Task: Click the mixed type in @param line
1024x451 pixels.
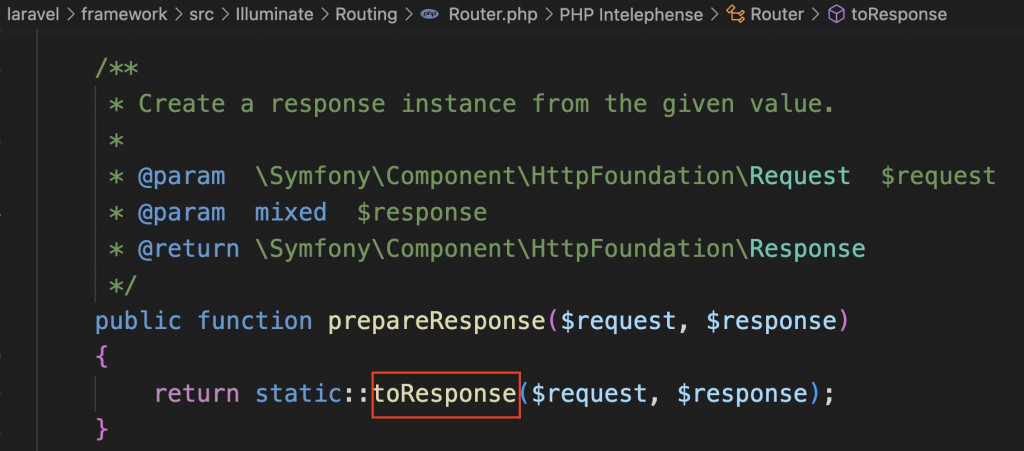Action: click(x=291, y=213)
